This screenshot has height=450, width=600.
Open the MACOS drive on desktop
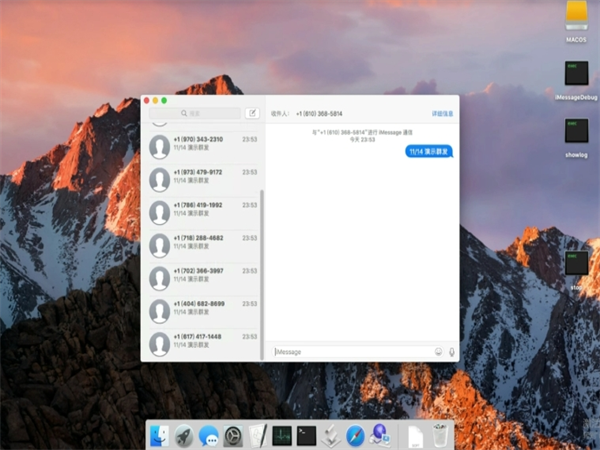tap(576, 15)
